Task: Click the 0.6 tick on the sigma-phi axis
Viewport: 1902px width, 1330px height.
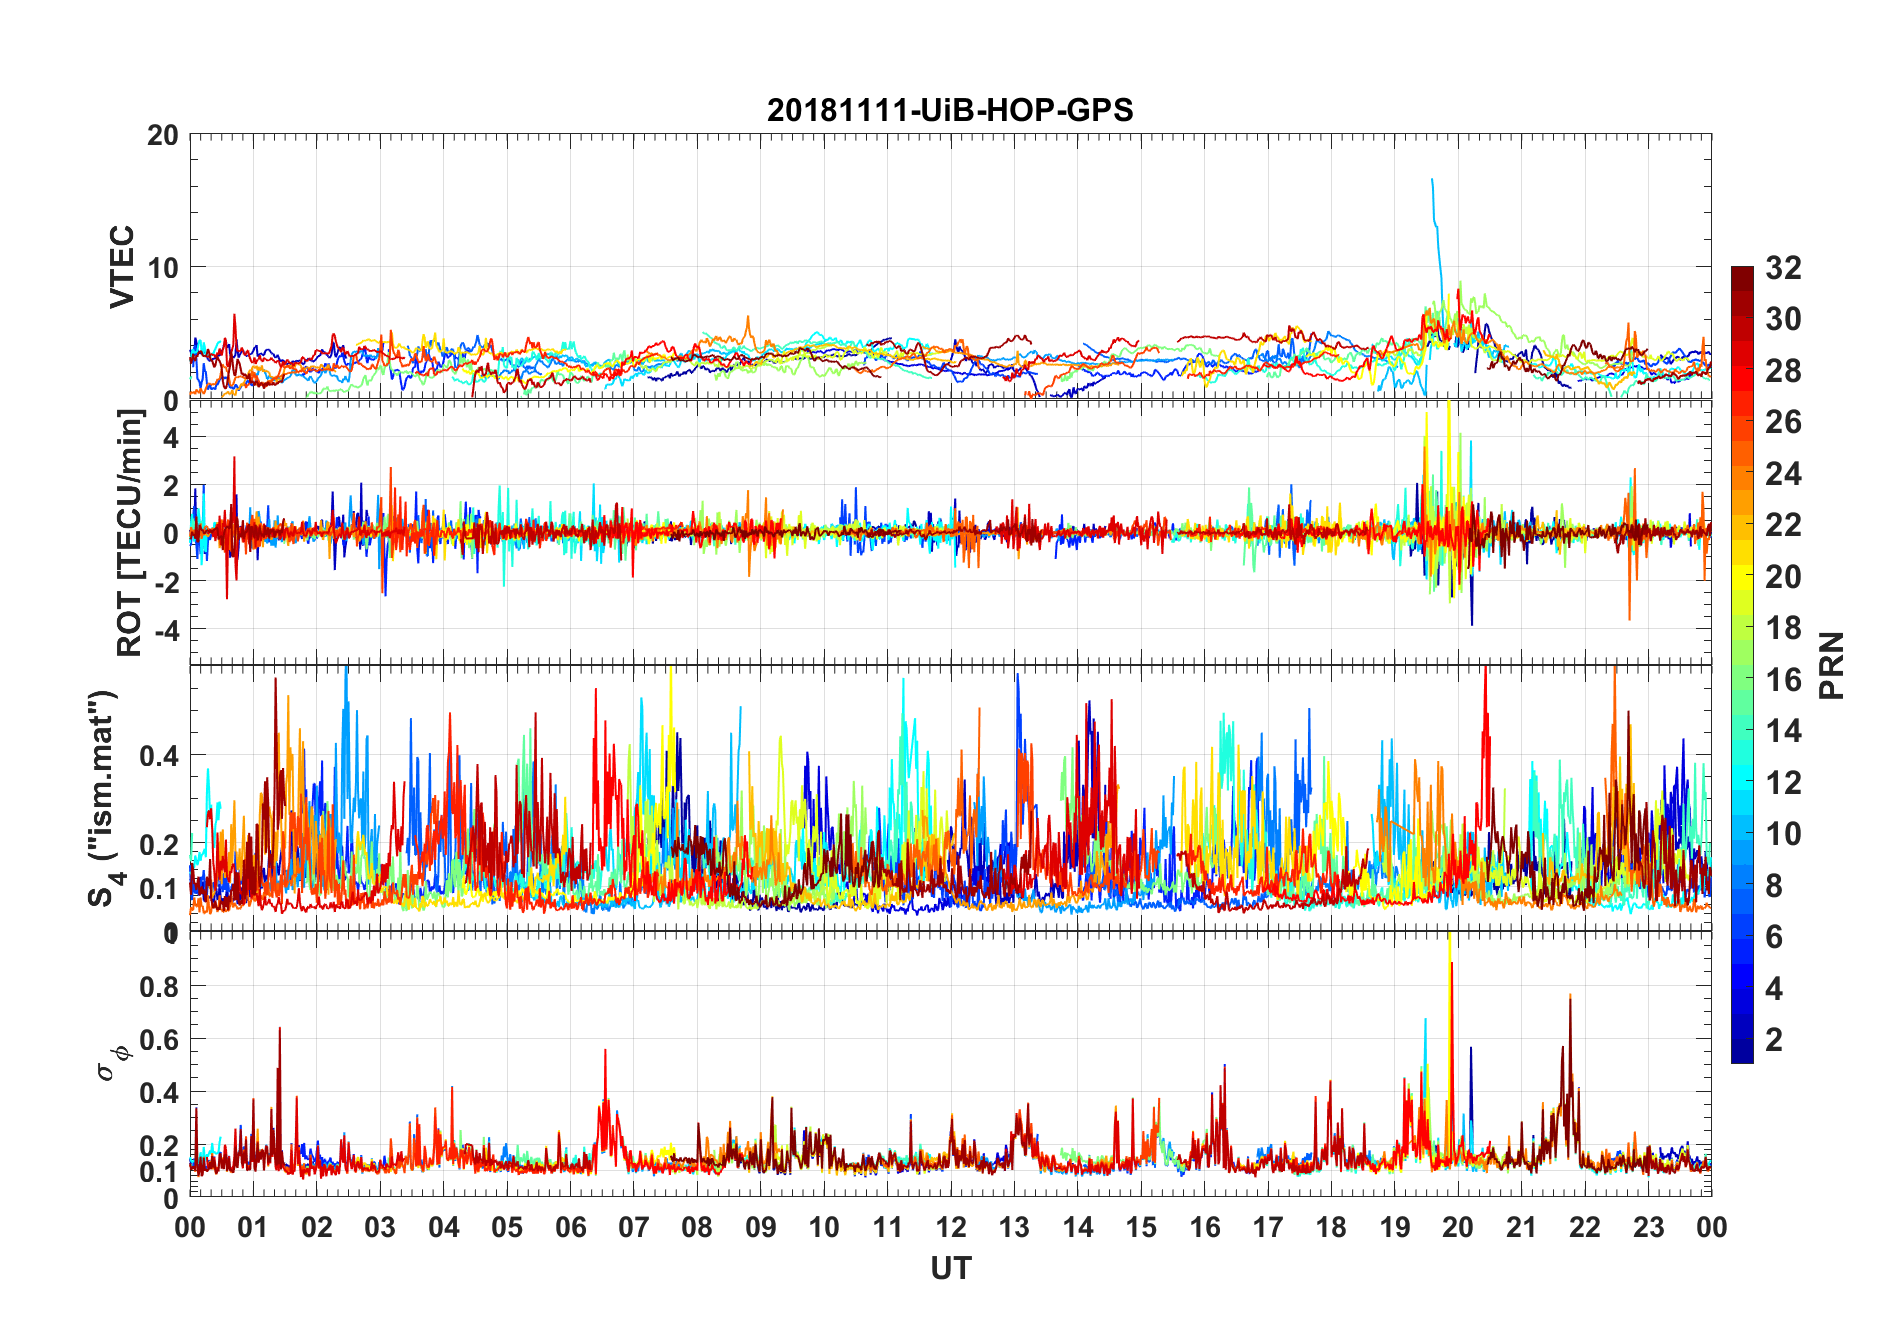Action: pos(159,1039)
